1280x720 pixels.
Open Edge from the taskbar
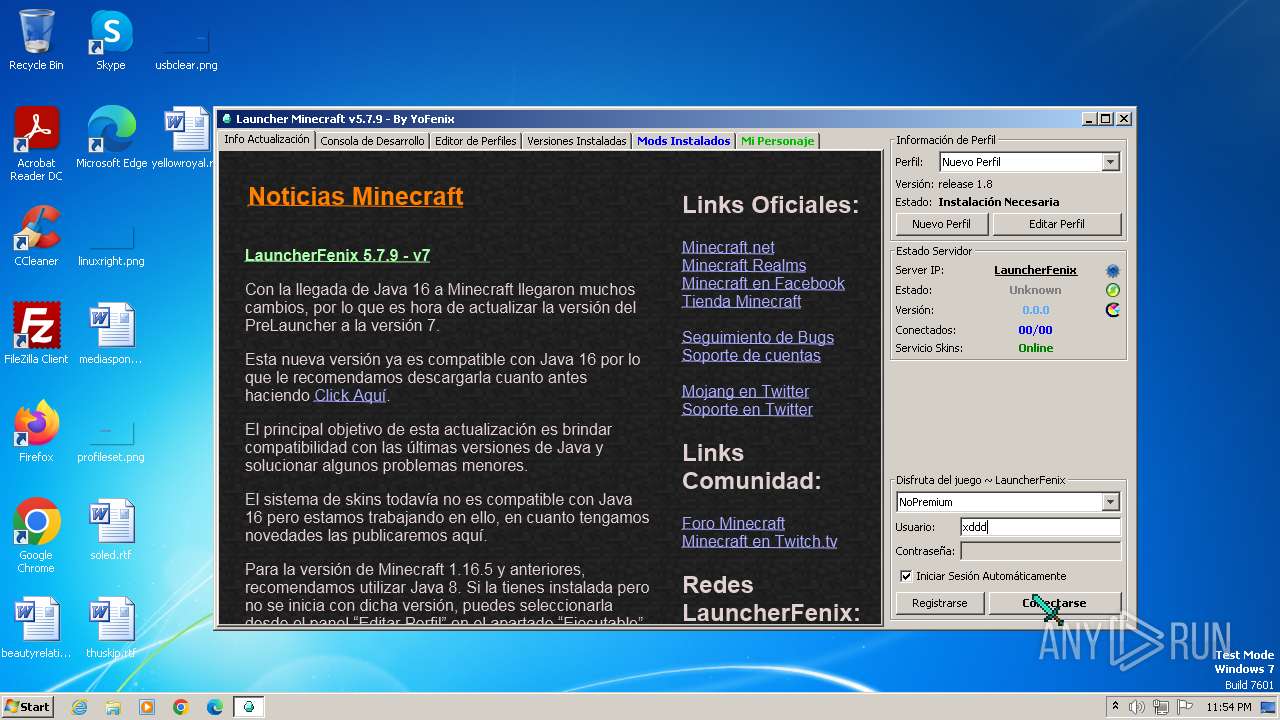click(x=215, y=707)
